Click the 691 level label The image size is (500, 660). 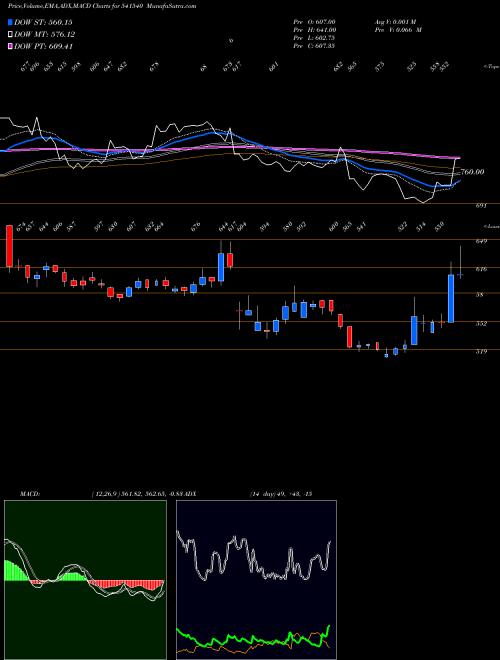481,206
